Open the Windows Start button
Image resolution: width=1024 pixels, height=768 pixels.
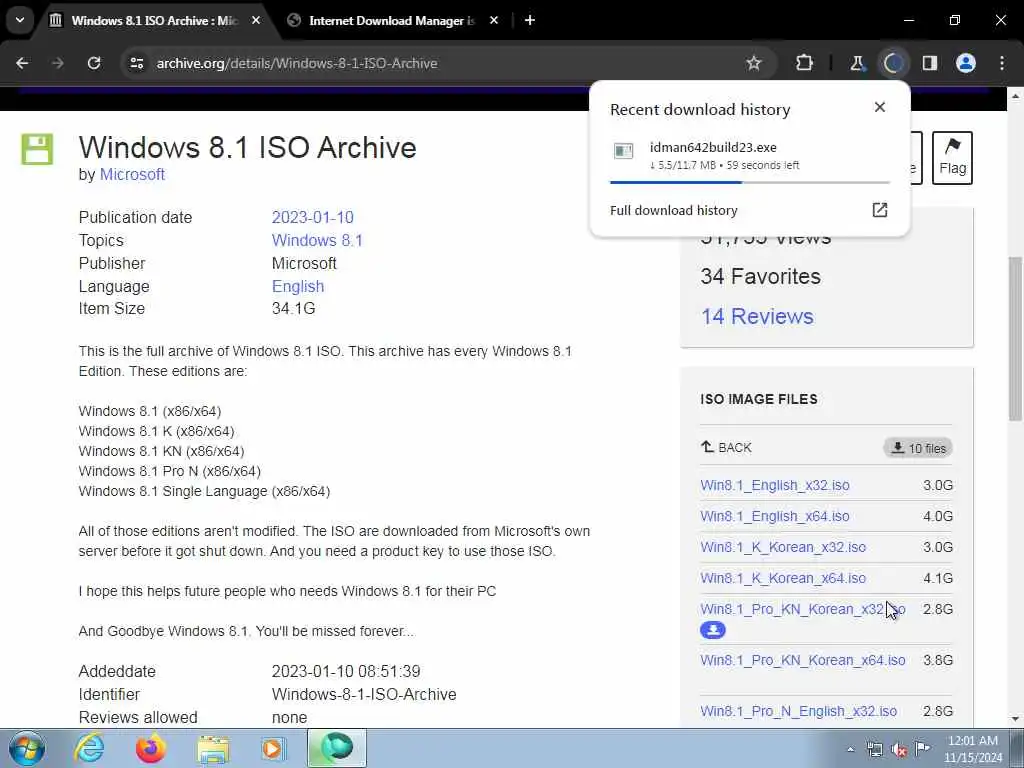pyautogui.click(x=26, y=748)
